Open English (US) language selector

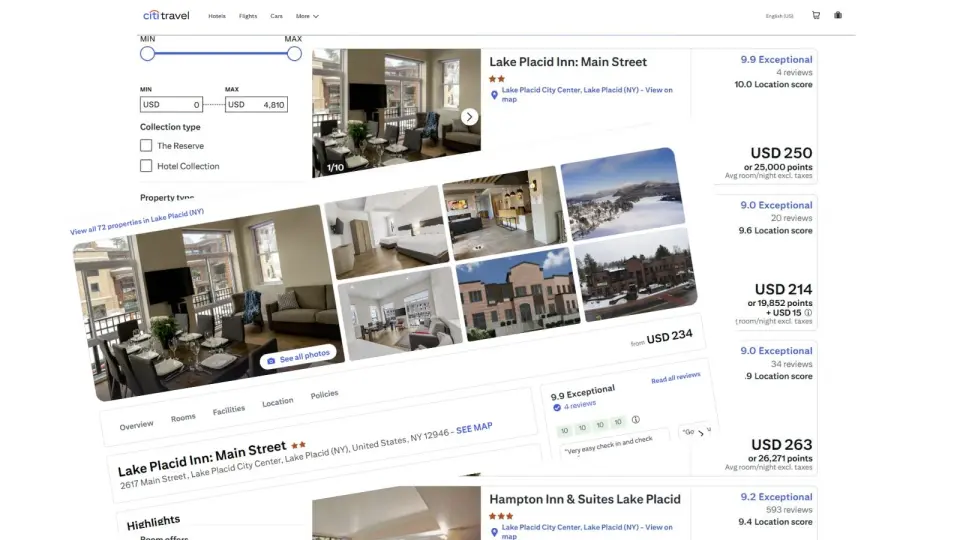pyautogui.click(x=779, y=16)
